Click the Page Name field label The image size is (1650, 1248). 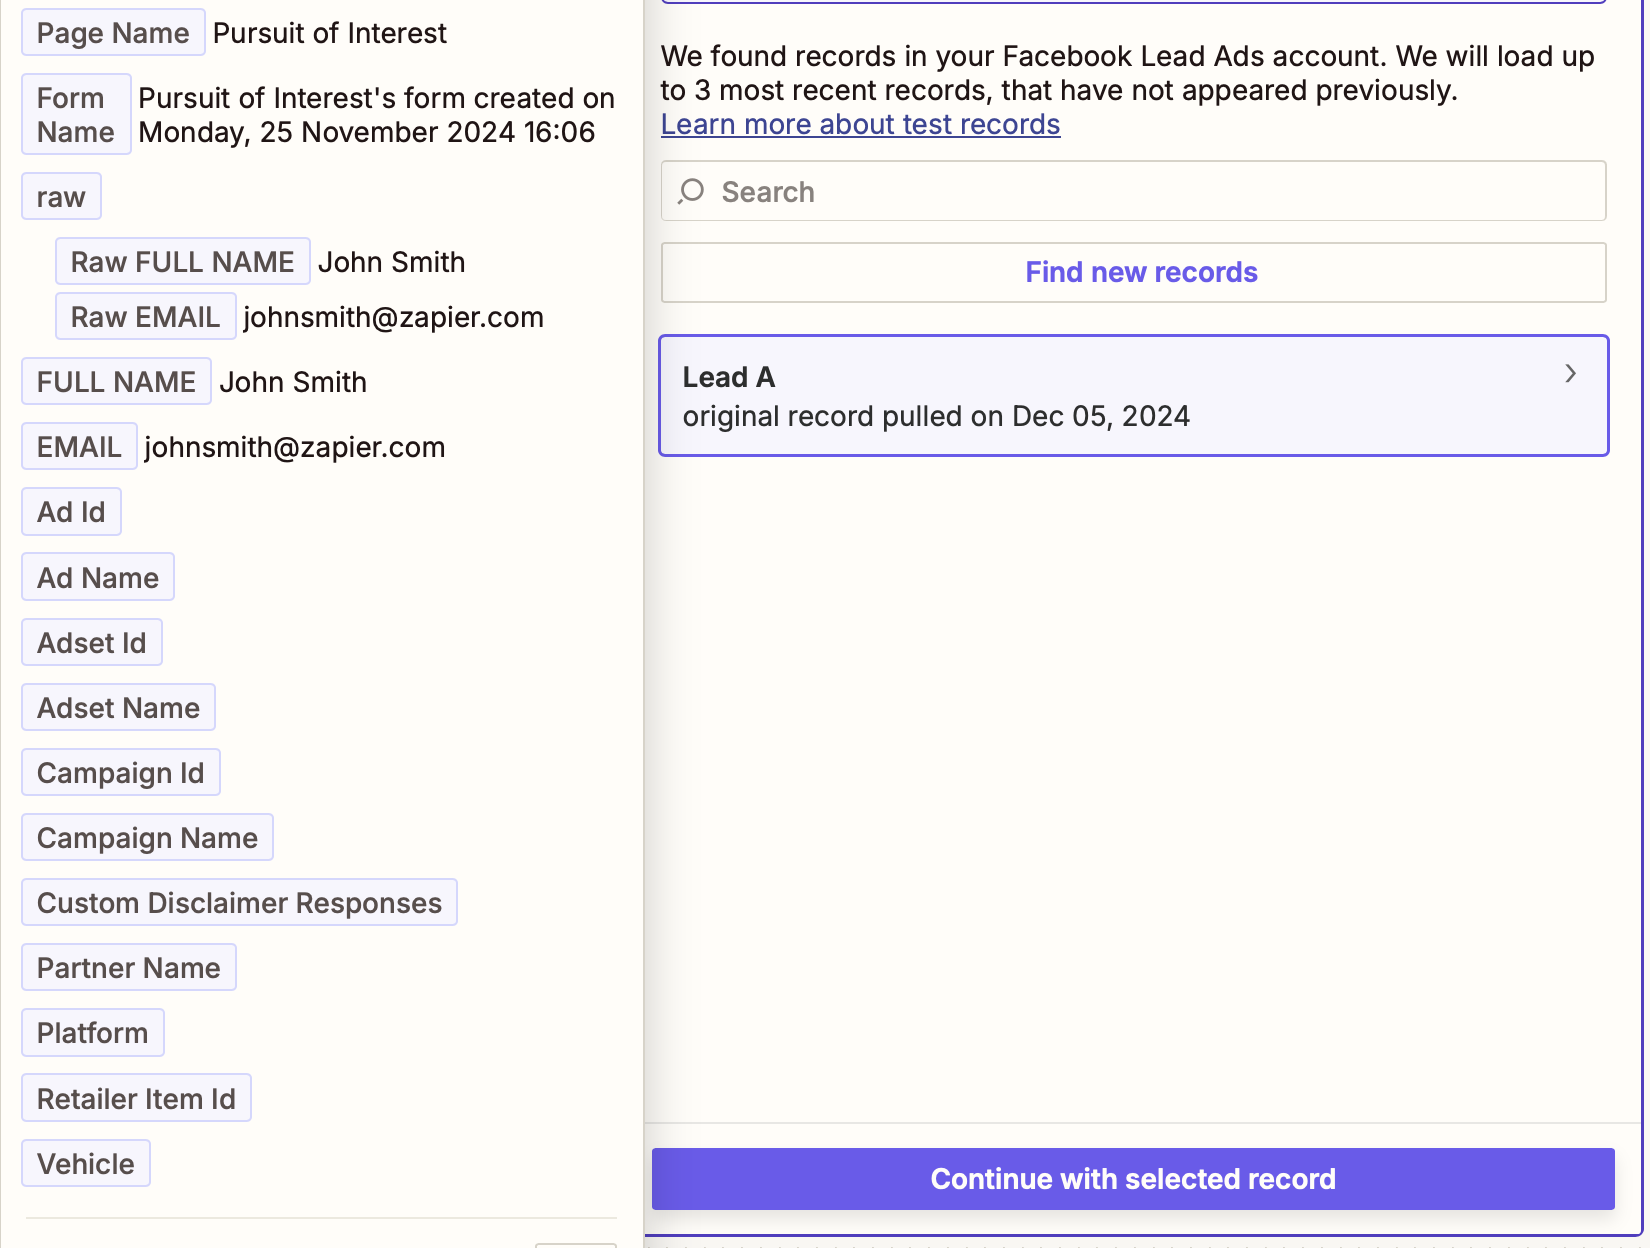113,33
